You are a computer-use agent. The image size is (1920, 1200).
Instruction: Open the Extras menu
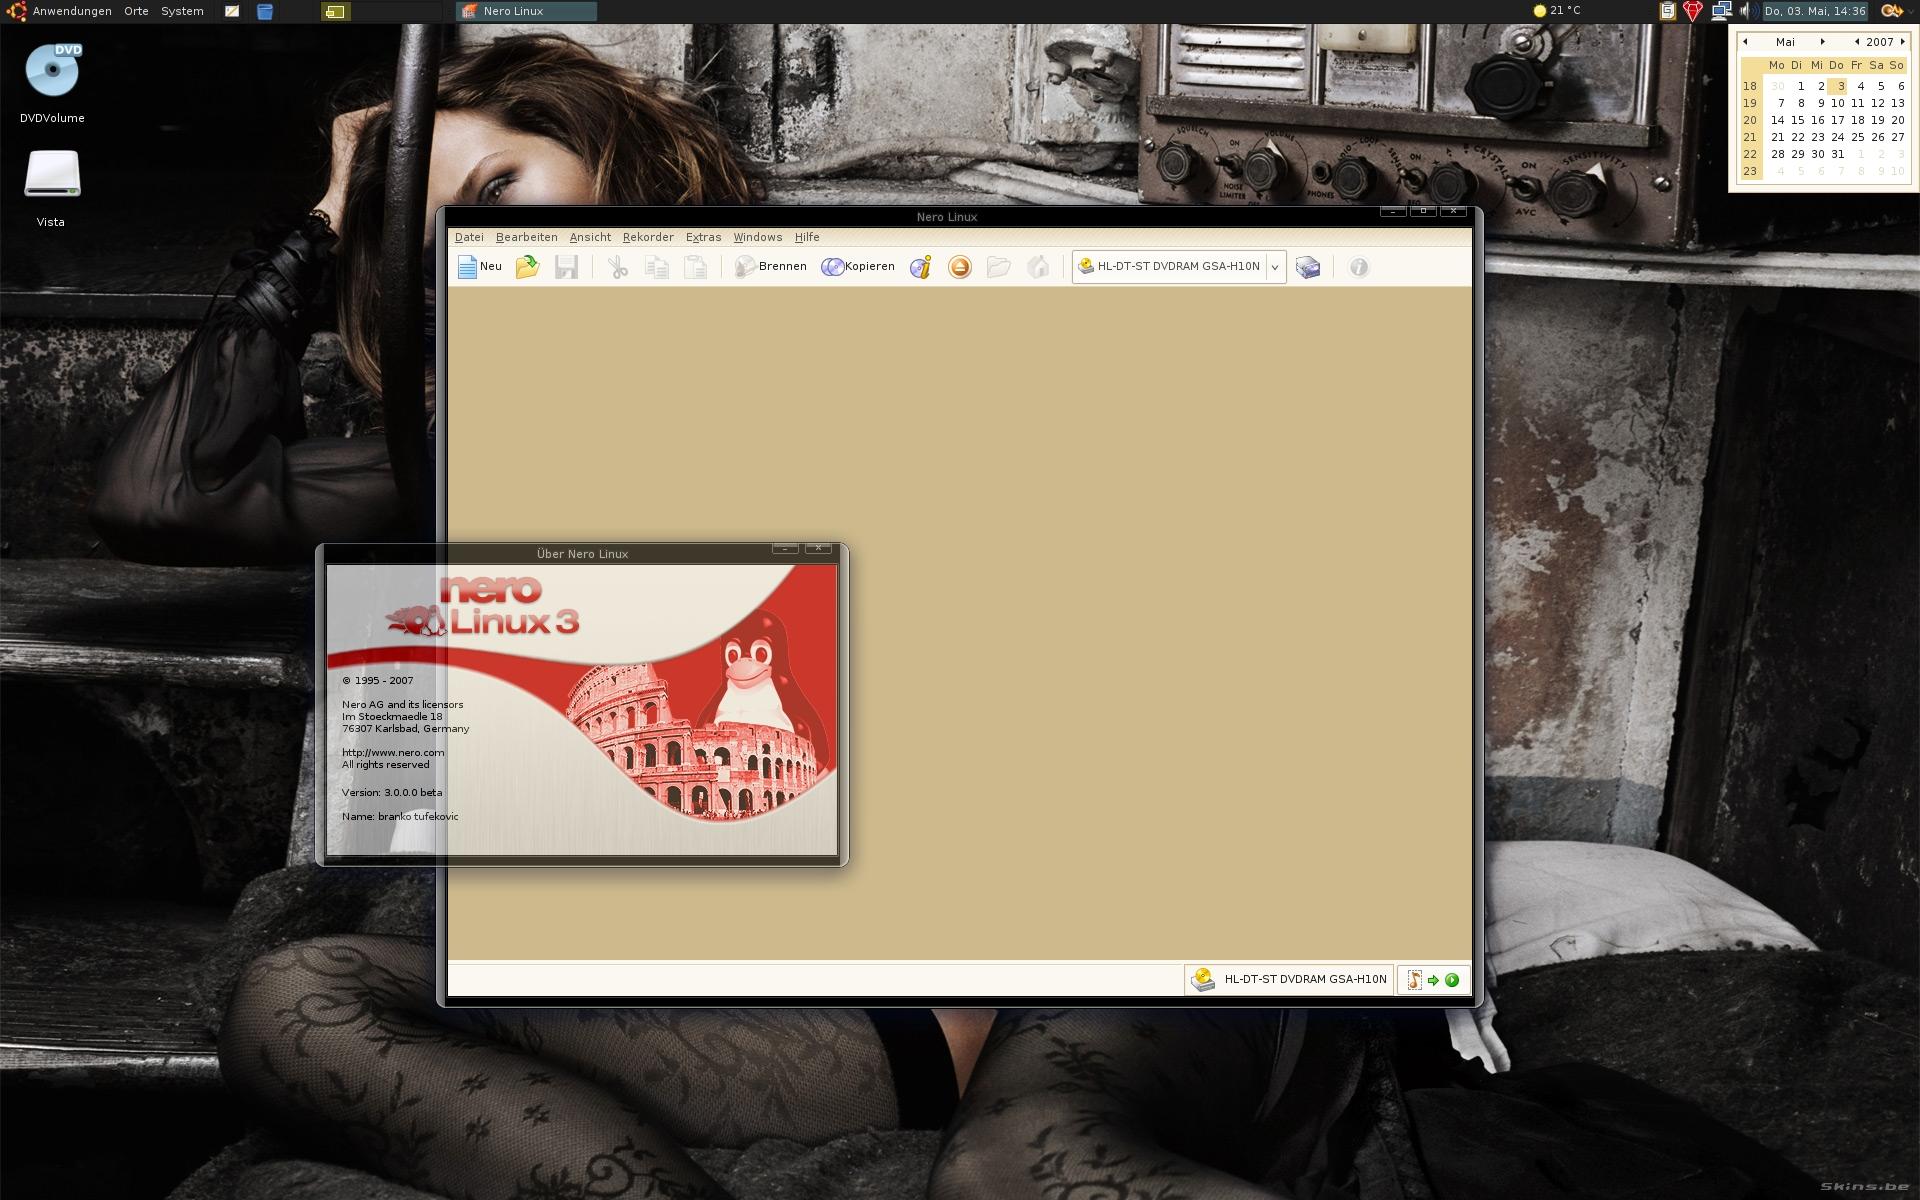(x=703, y=237)
